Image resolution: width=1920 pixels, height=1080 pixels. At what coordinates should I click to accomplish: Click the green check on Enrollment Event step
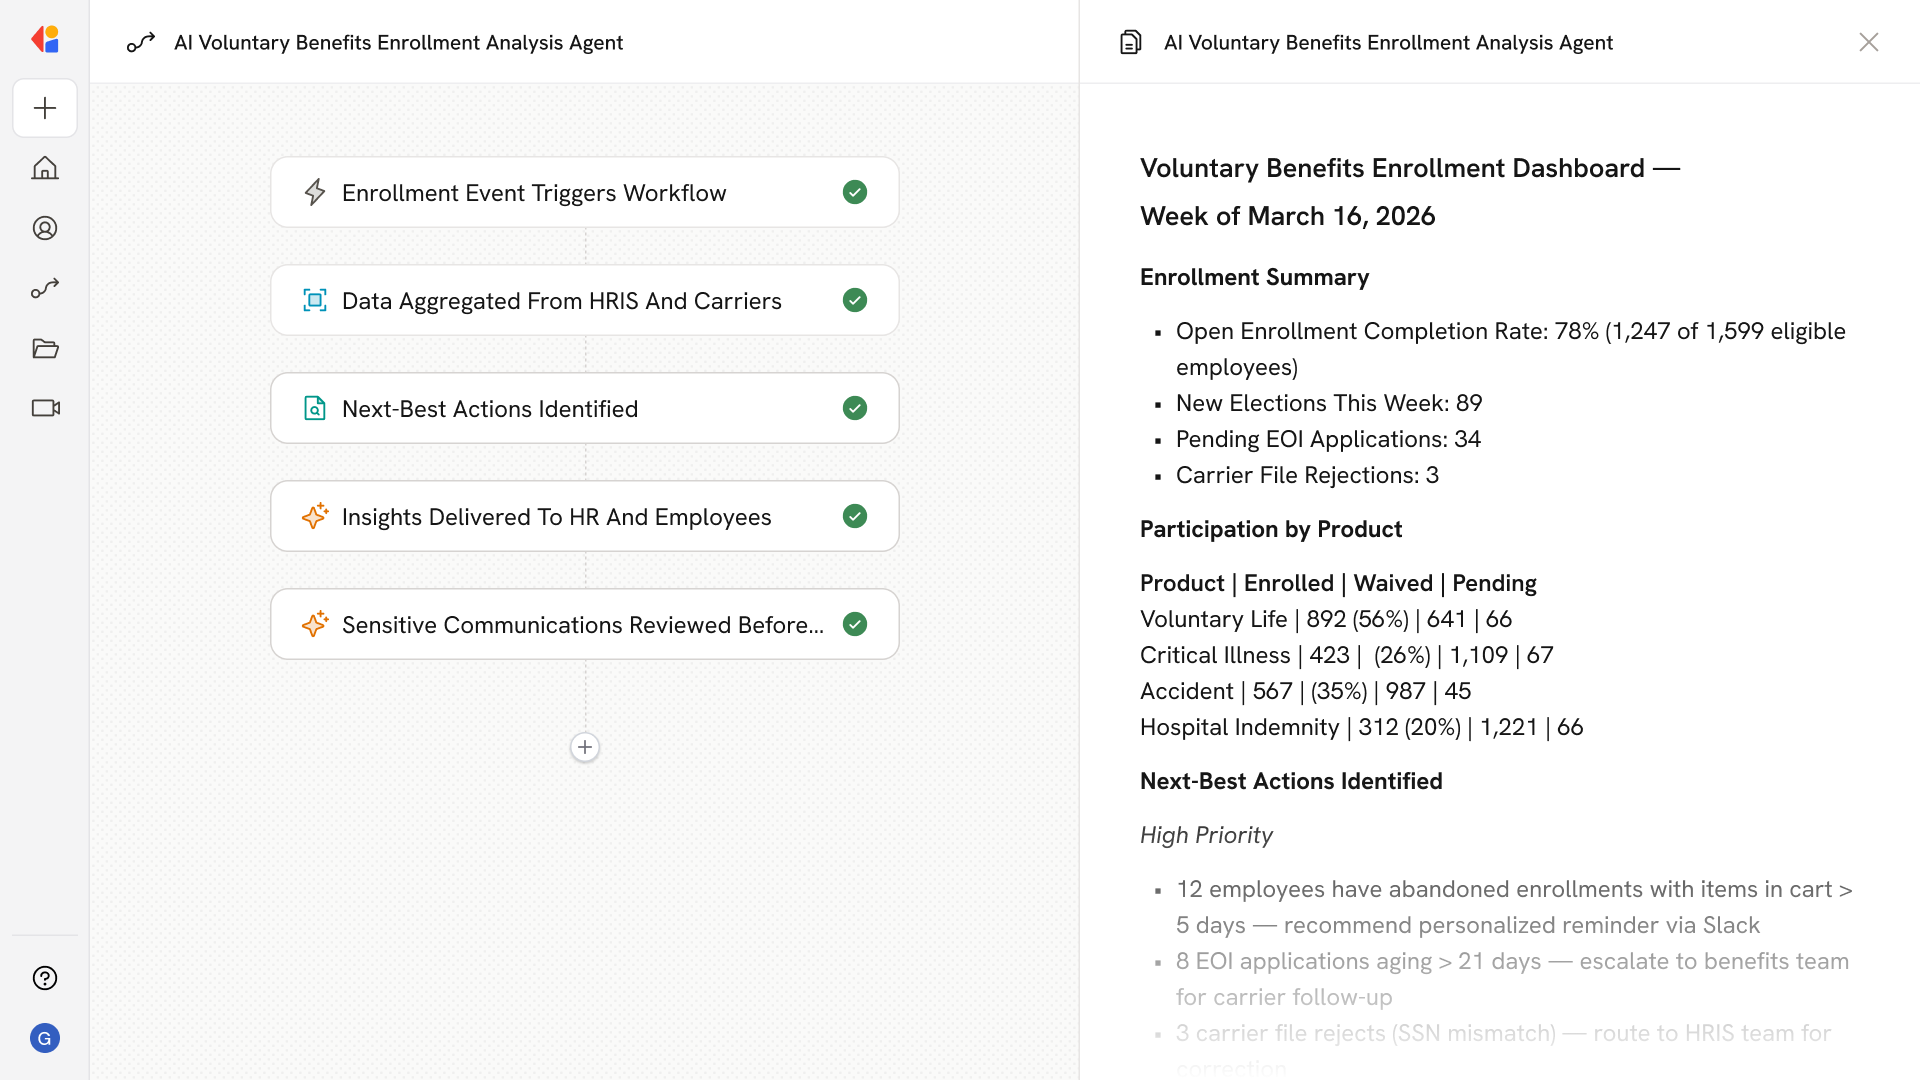(x=854, y=192)
